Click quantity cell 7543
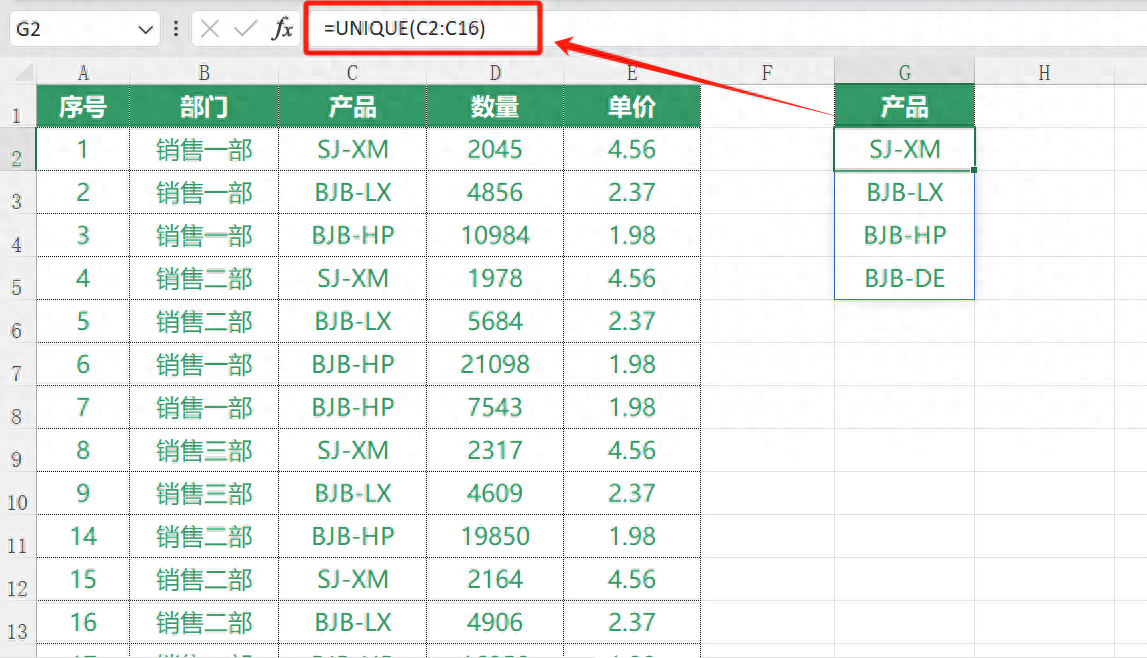1147x658 pixels. (x=495, y=407)
